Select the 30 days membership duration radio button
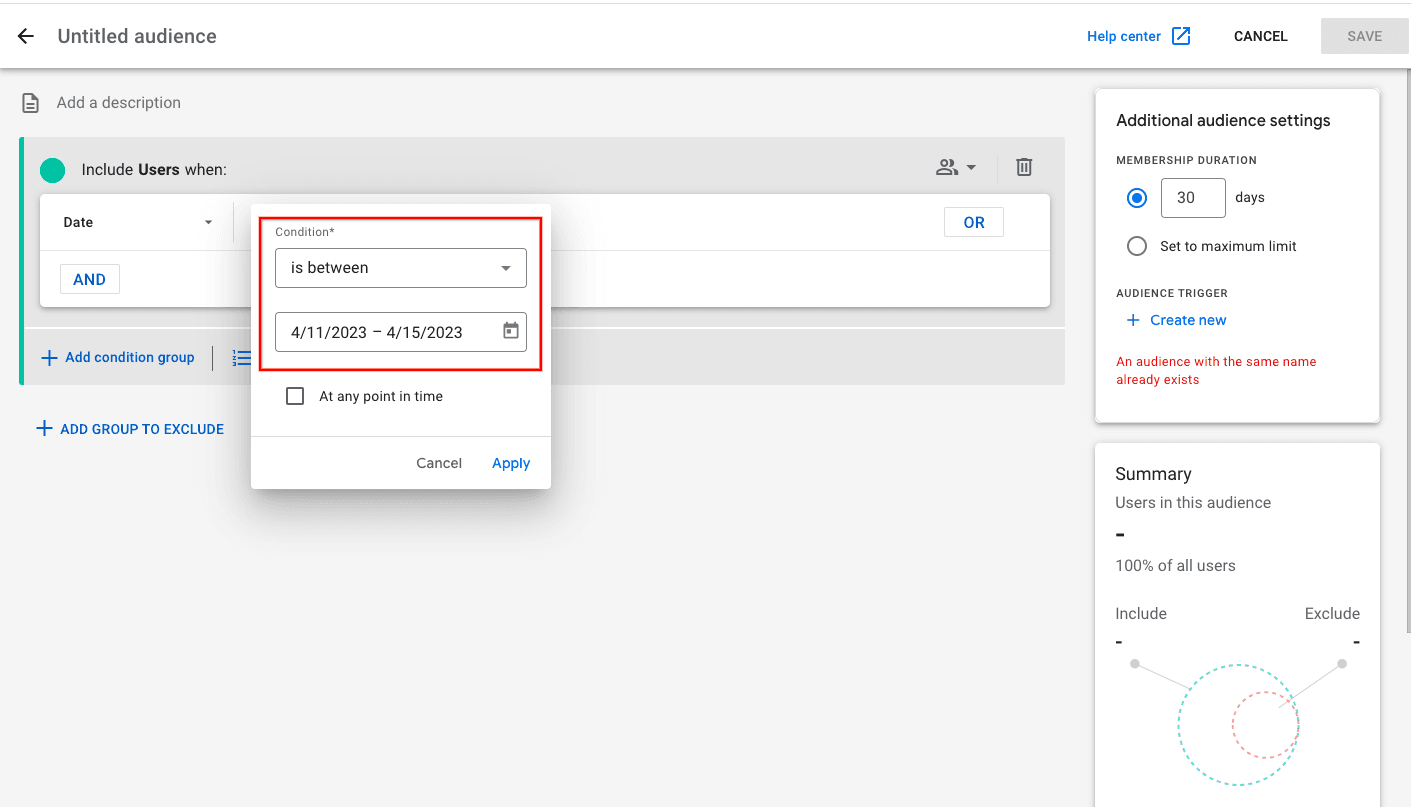 (x=1136, y=197)
